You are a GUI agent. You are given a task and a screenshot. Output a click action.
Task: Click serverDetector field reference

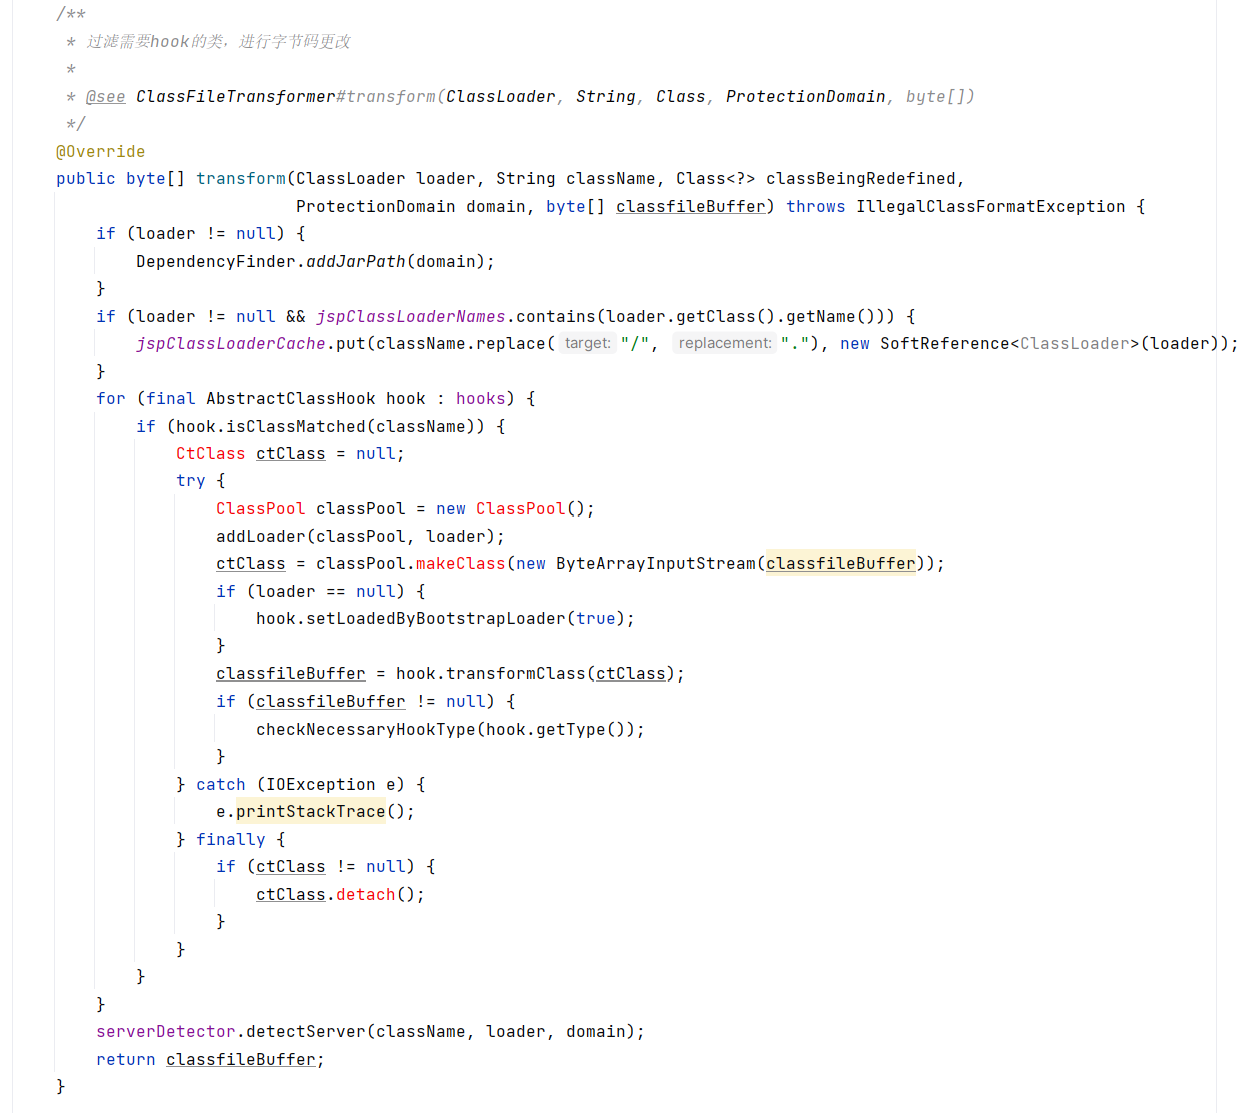tap(166, 1031)
